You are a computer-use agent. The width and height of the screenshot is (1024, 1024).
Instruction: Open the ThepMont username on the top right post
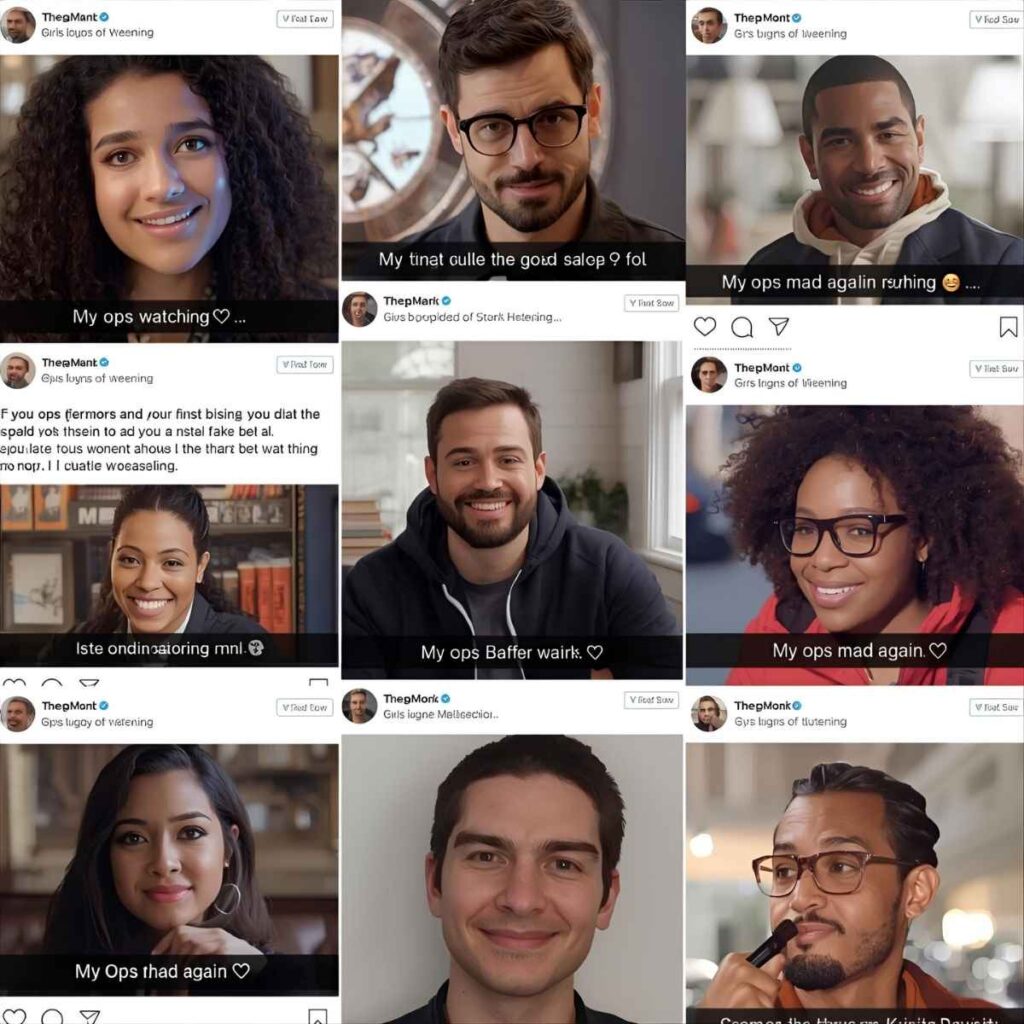[x=761, y=18]
